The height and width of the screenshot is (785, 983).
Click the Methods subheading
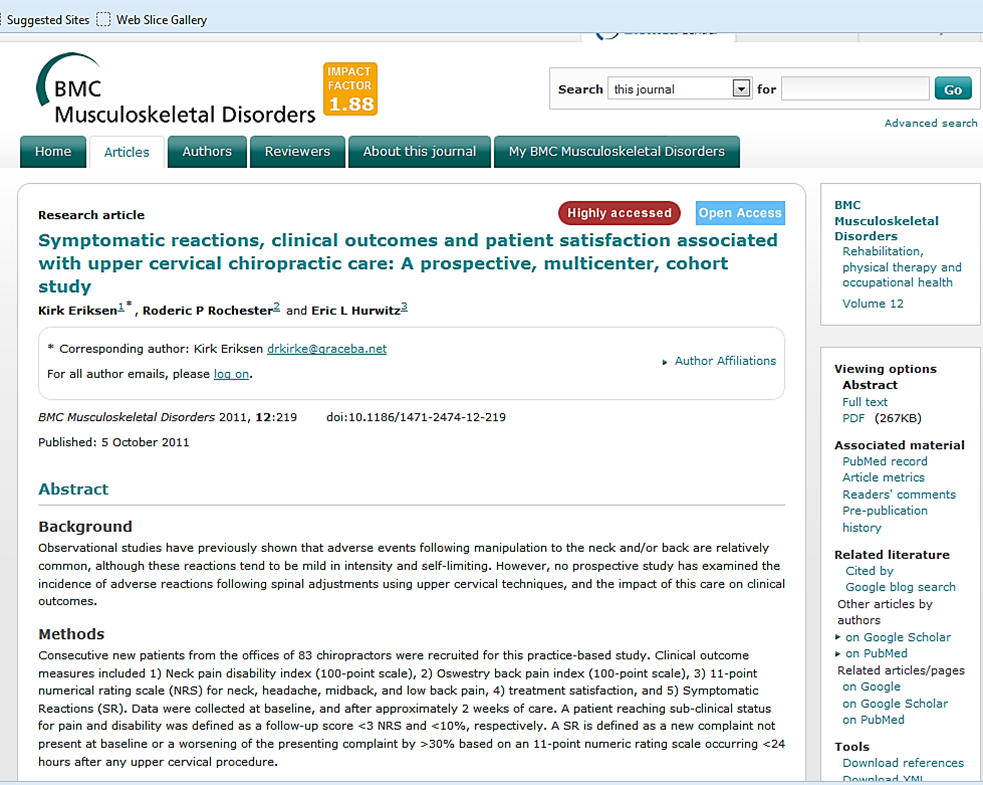pyautogui.click(x=71, y=634)
